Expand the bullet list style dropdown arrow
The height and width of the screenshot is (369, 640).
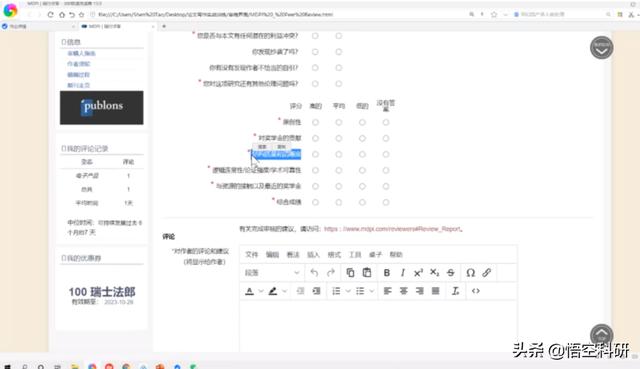[371, 291]
